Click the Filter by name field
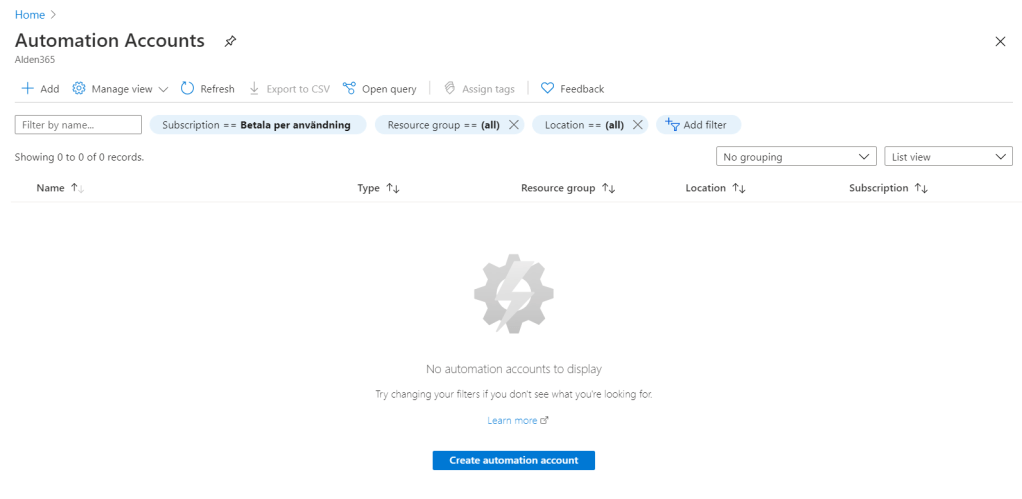The image size is (1022, 499). tap(78, 125)
